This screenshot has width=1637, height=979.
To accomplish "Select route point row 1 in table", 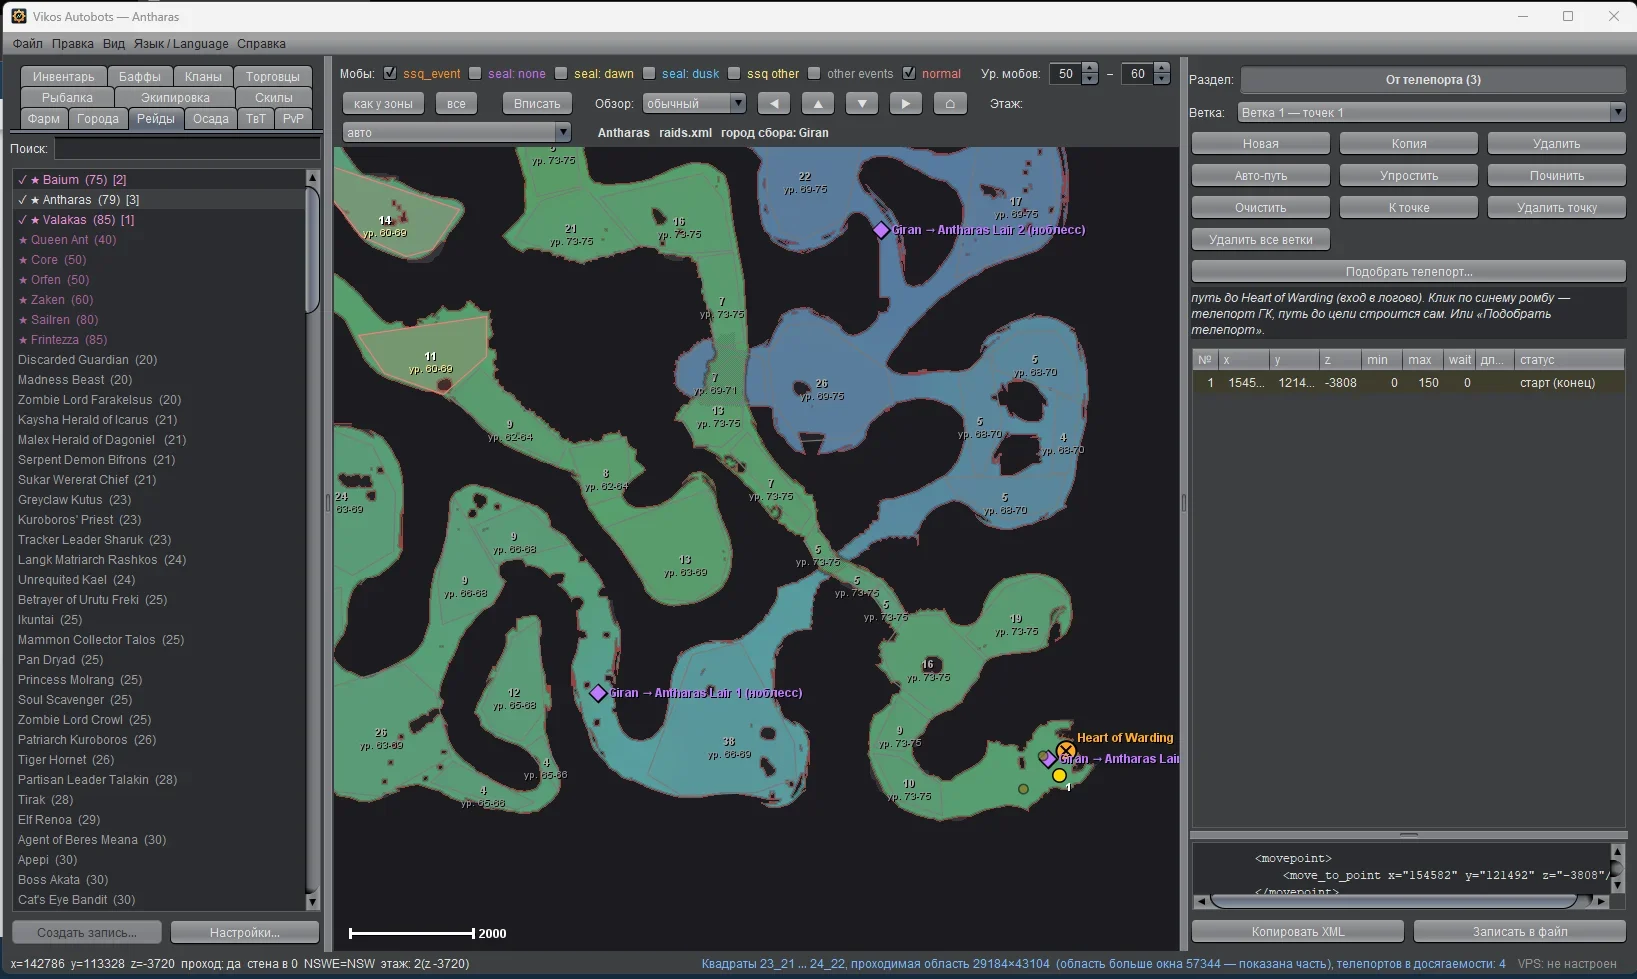I will tap(1408, 383).
